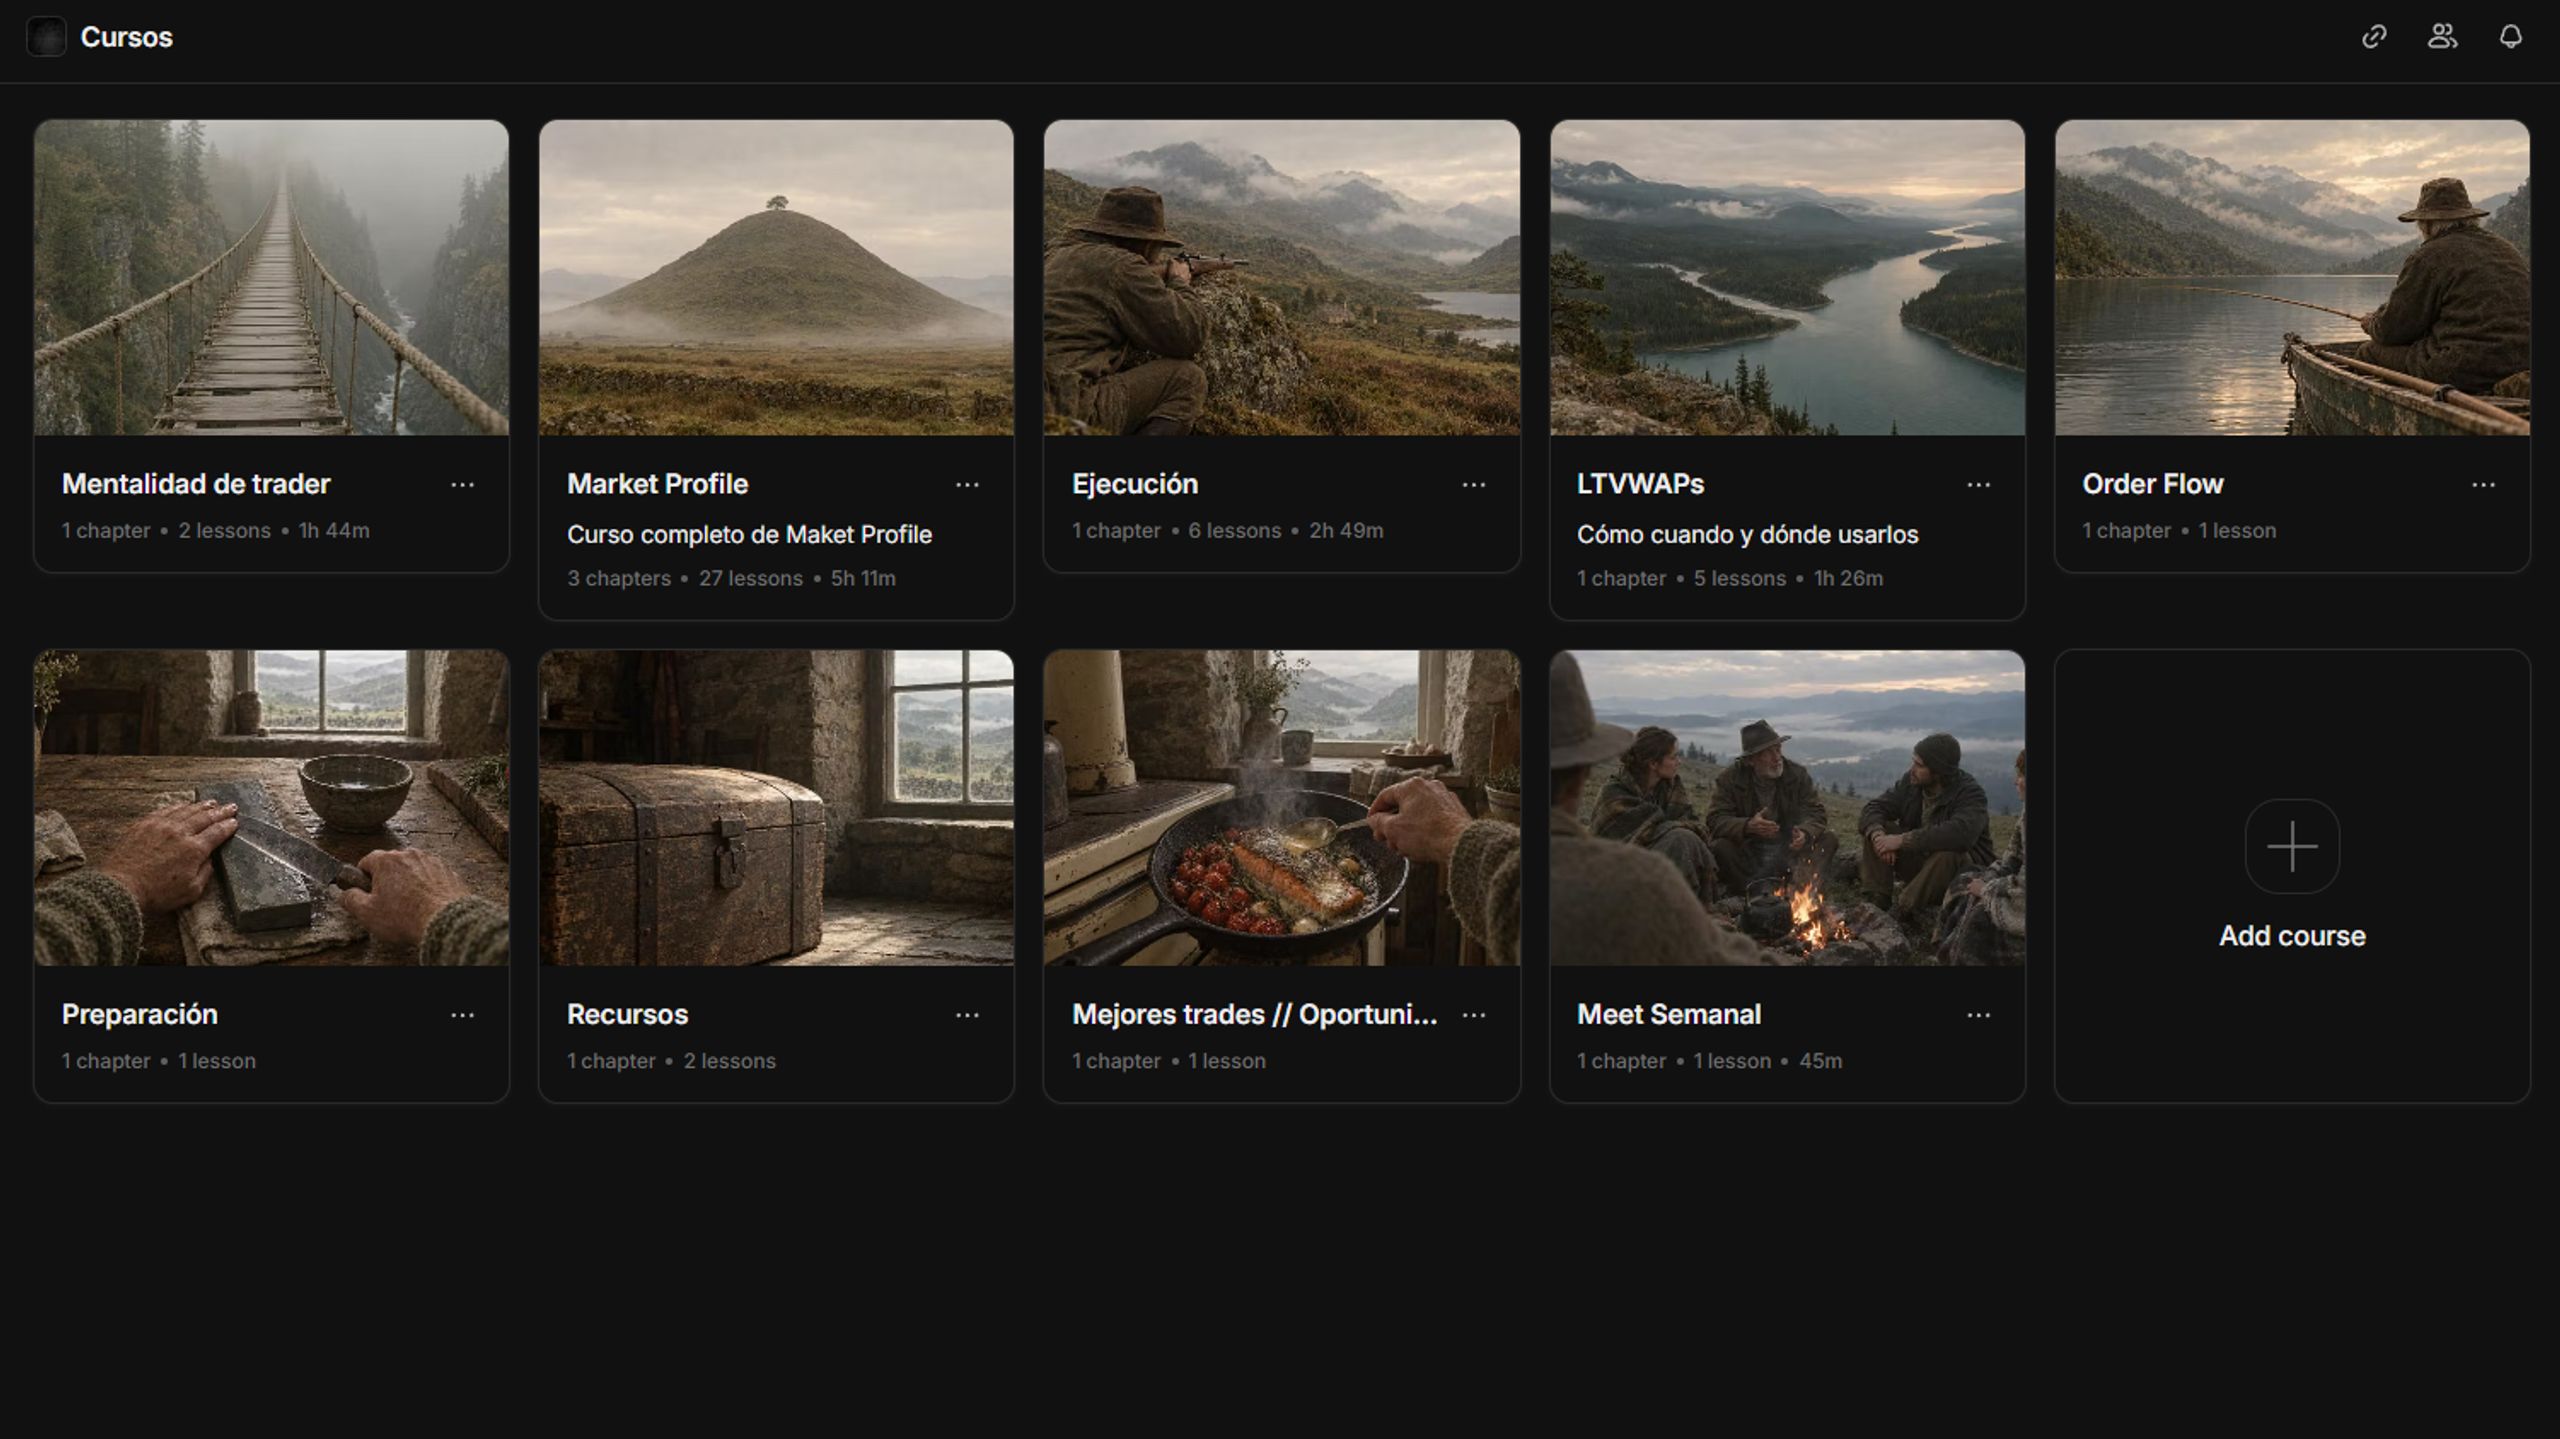2560x1439 pixels.
Task: Open the Meet Semanal course title
Action: (x=1669, y=1014)
